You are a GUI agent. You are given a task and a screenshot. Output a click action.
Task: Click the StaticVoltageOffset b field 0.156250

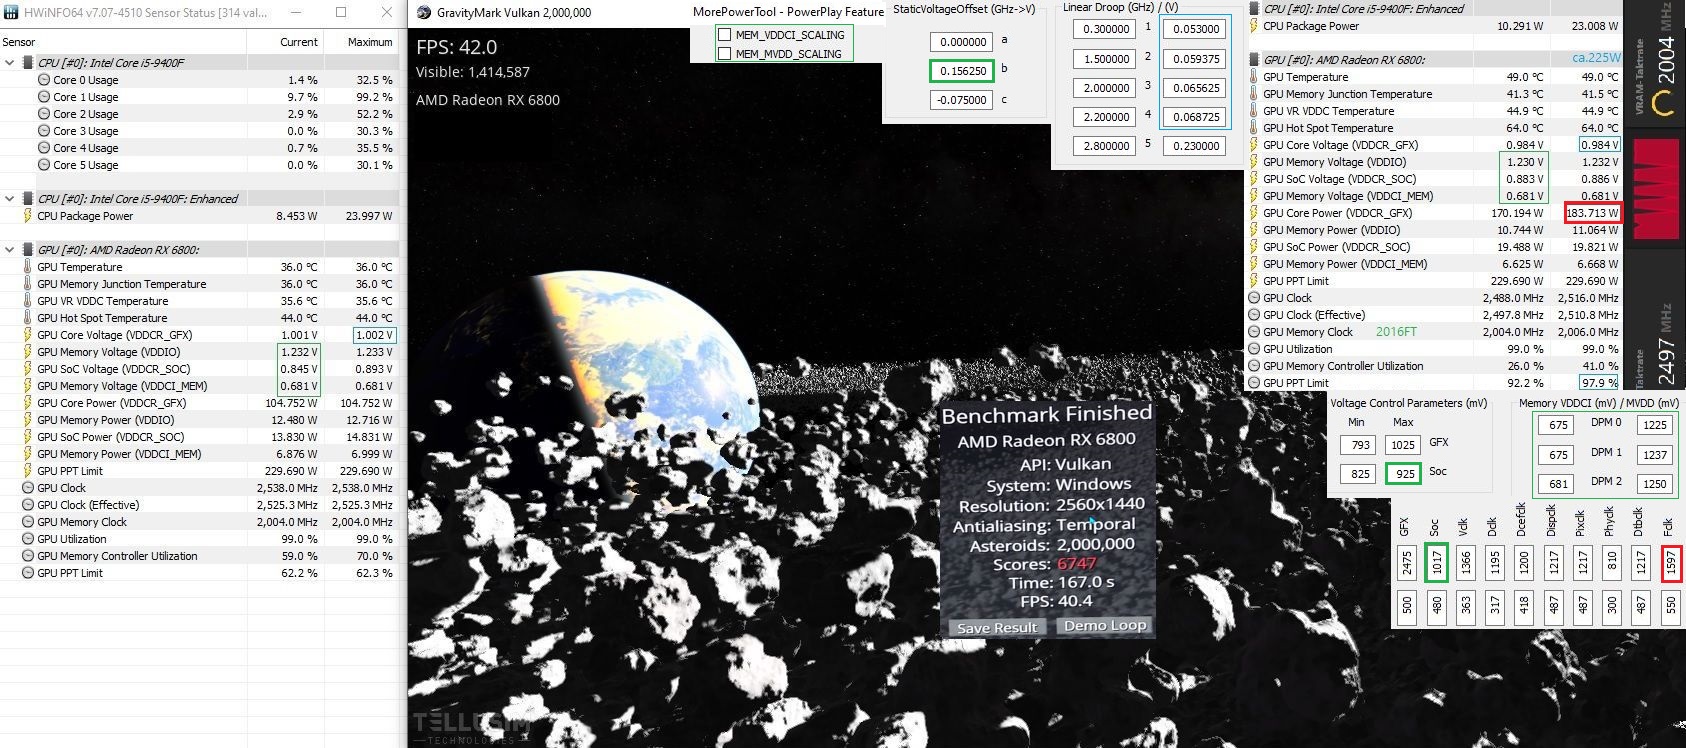coord(960,71)
